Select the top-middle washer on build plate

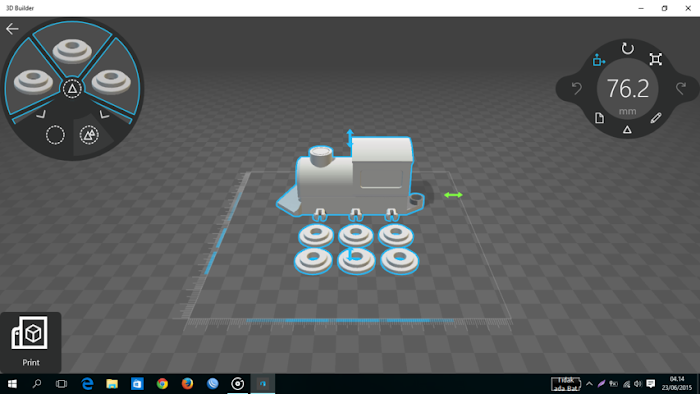356,235
